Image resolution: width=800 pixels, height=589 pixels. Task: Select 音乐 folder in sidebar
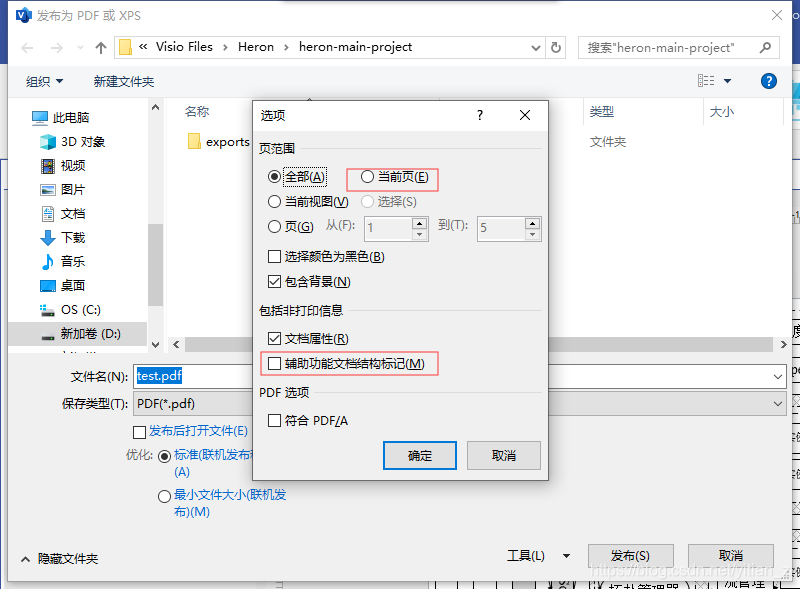[73, 262]
